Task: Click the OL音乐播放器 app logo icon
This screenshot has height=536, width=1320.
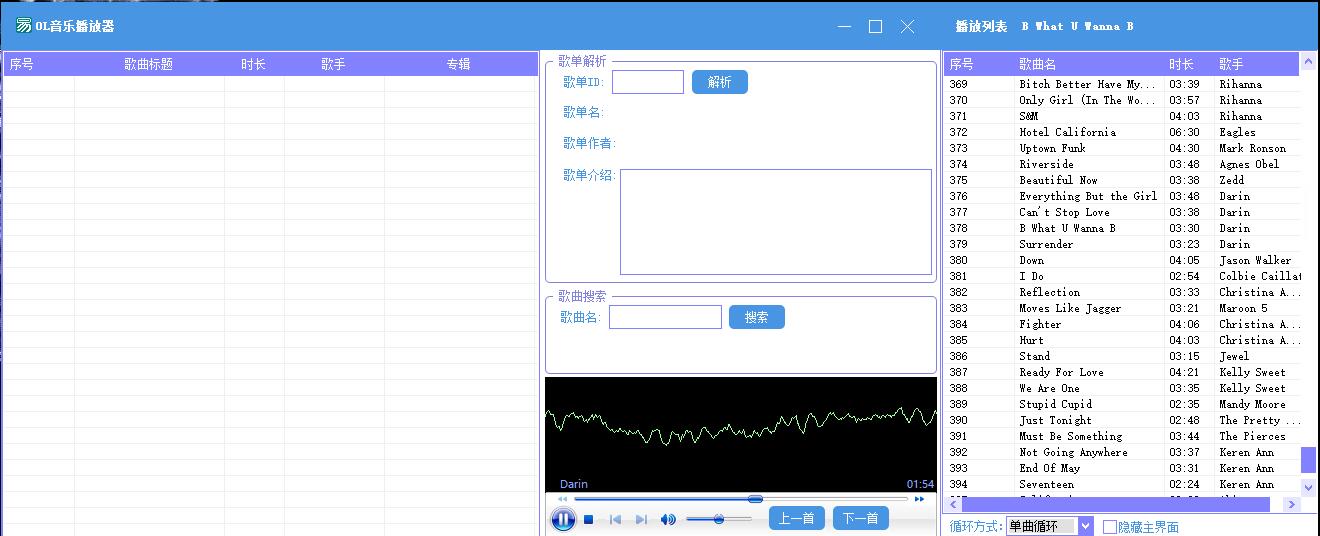Action: click(23, 26)
